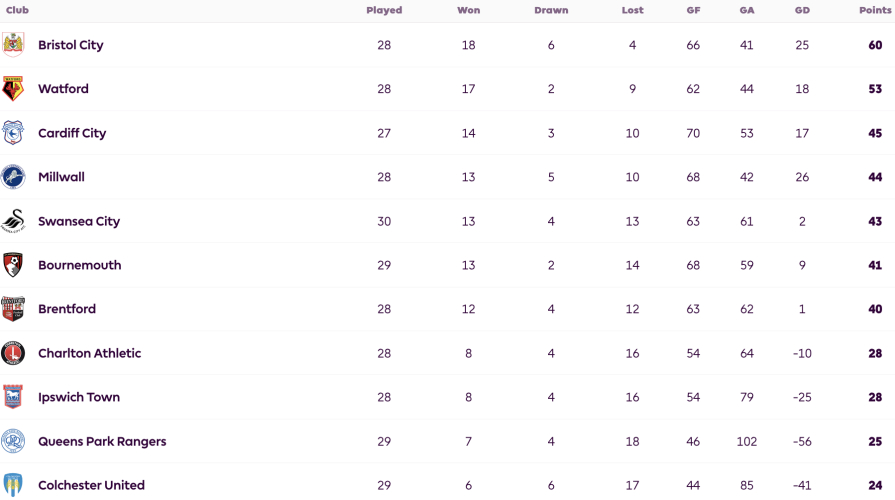Sort table by Played column header
895x500 pixels.
pyautogui.click(x=384, y=10)
